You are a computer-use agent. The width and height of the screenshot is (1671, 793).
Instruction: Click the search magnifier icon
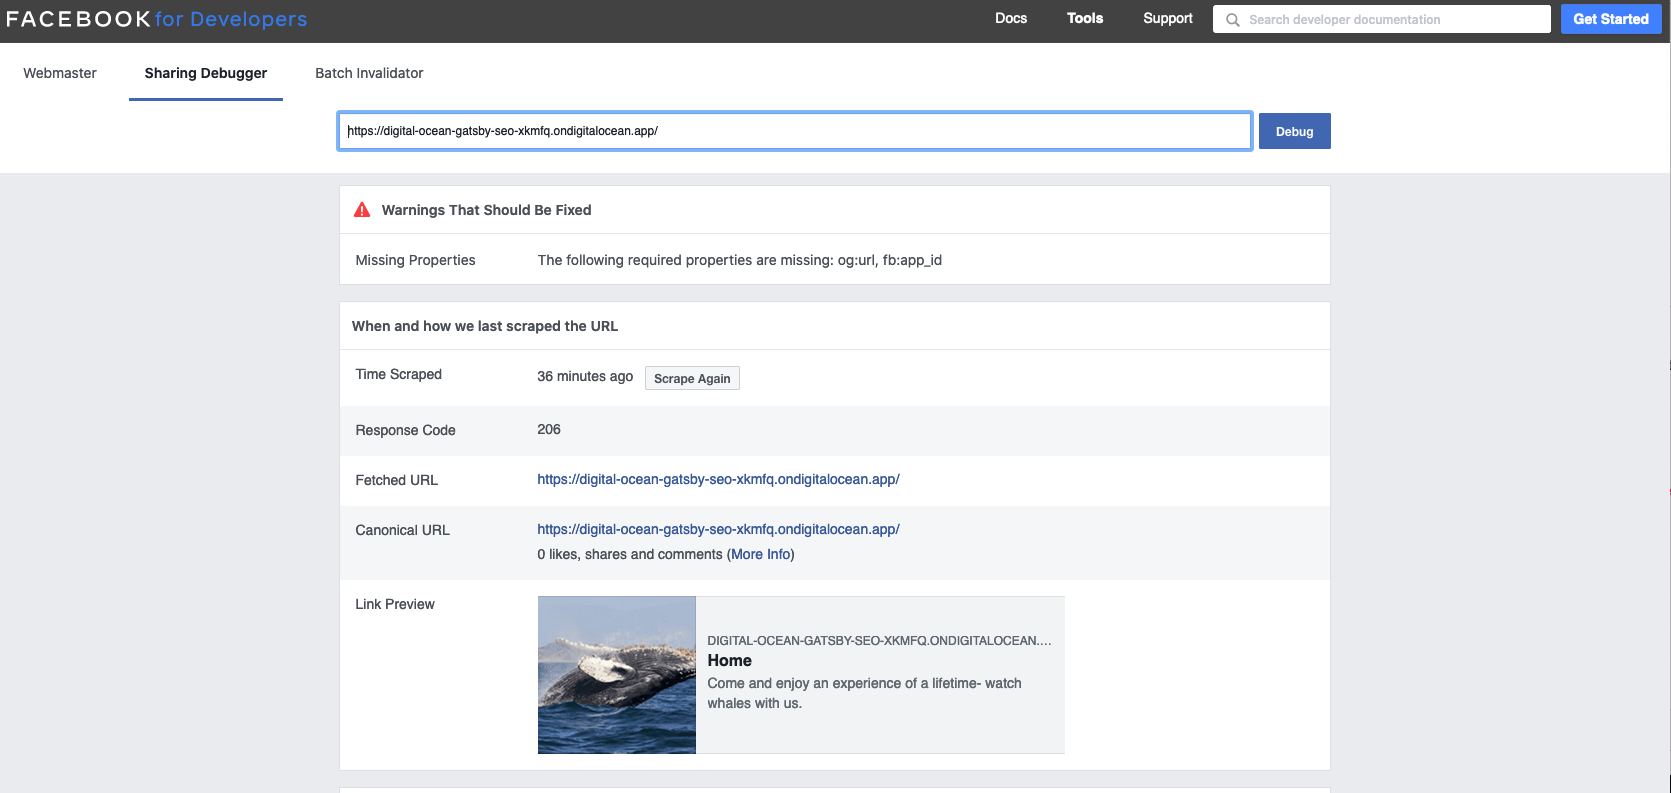(1233, 19)
